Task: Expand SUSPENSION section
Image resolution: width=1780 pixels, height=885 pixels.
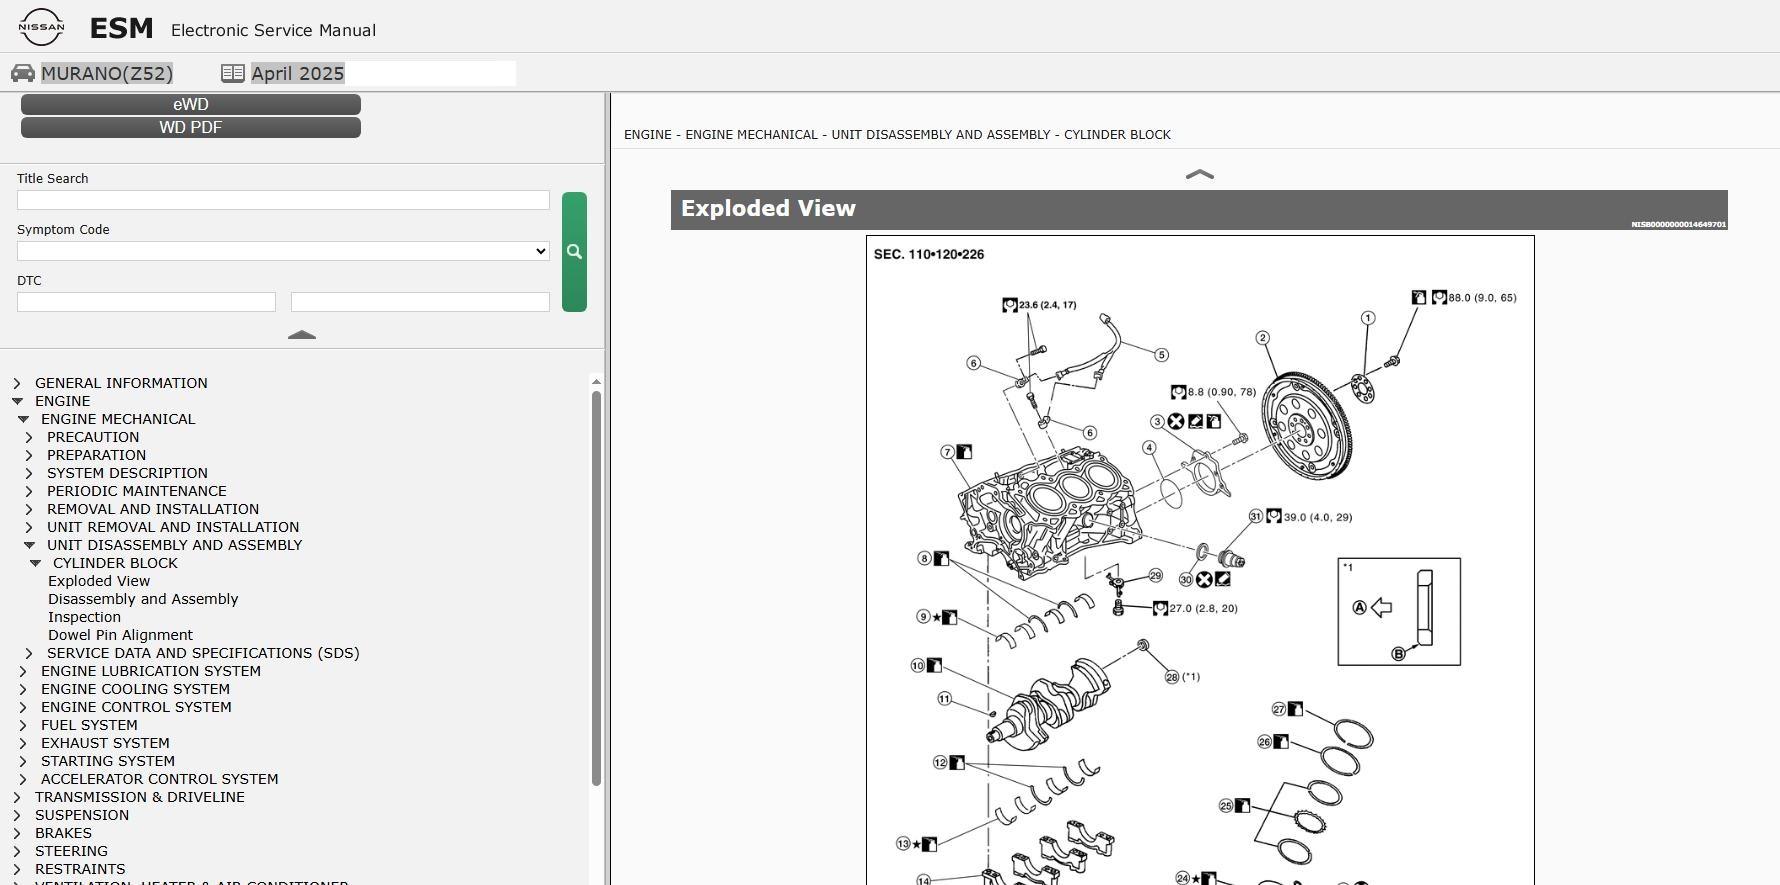Action: pyautogui.click(x=17, y=815)
